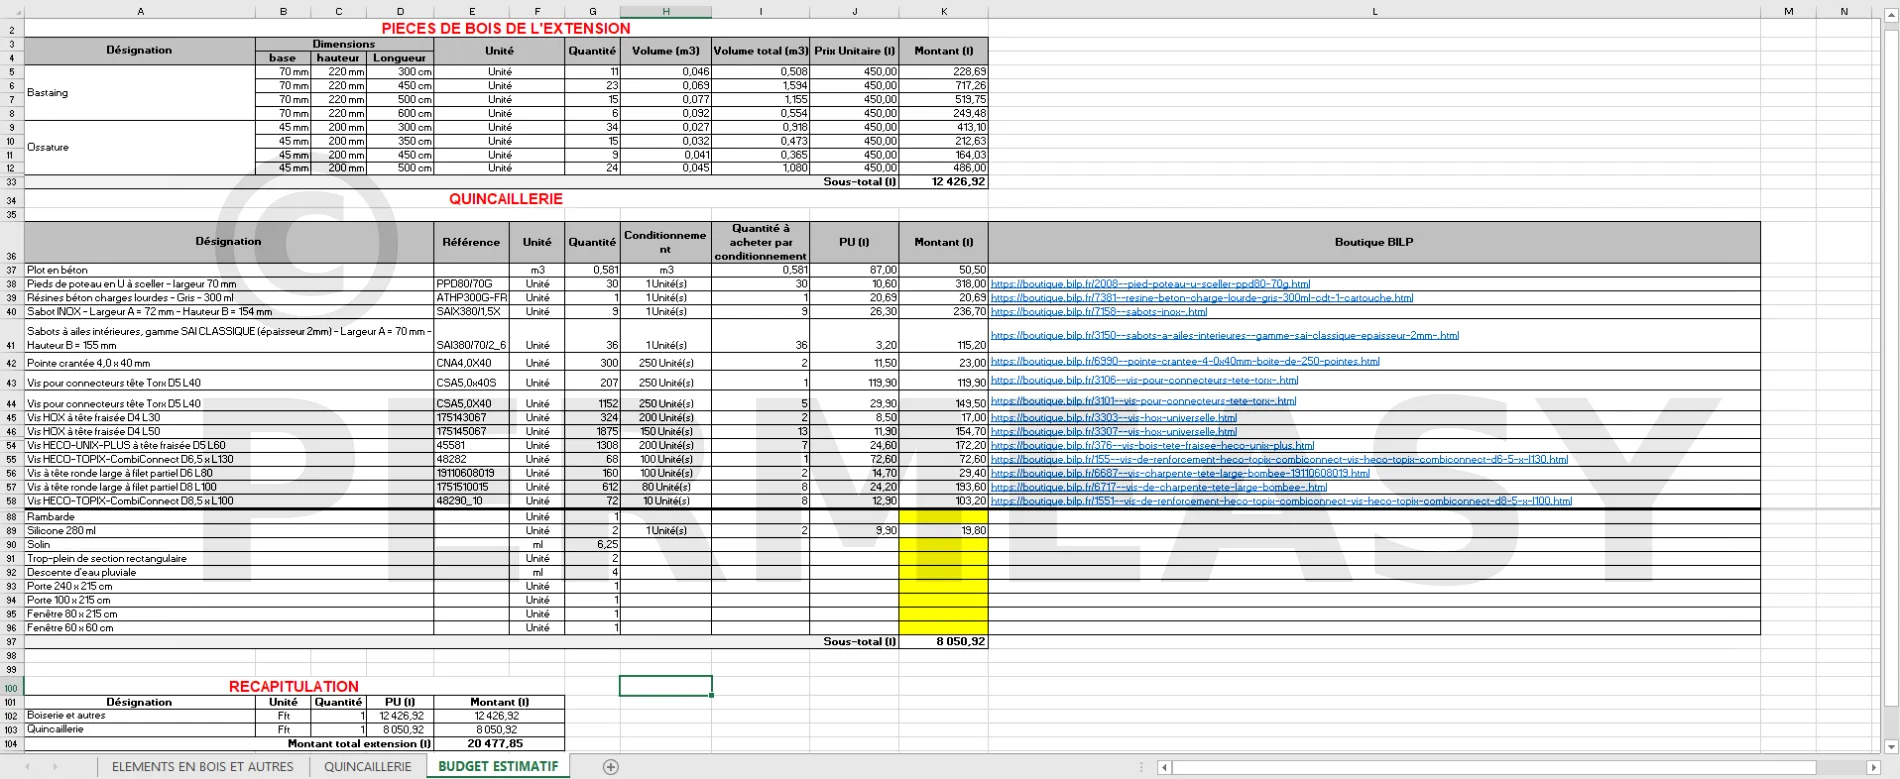Click the Boutique BILP column header cell

click(x=1374, y=242)
